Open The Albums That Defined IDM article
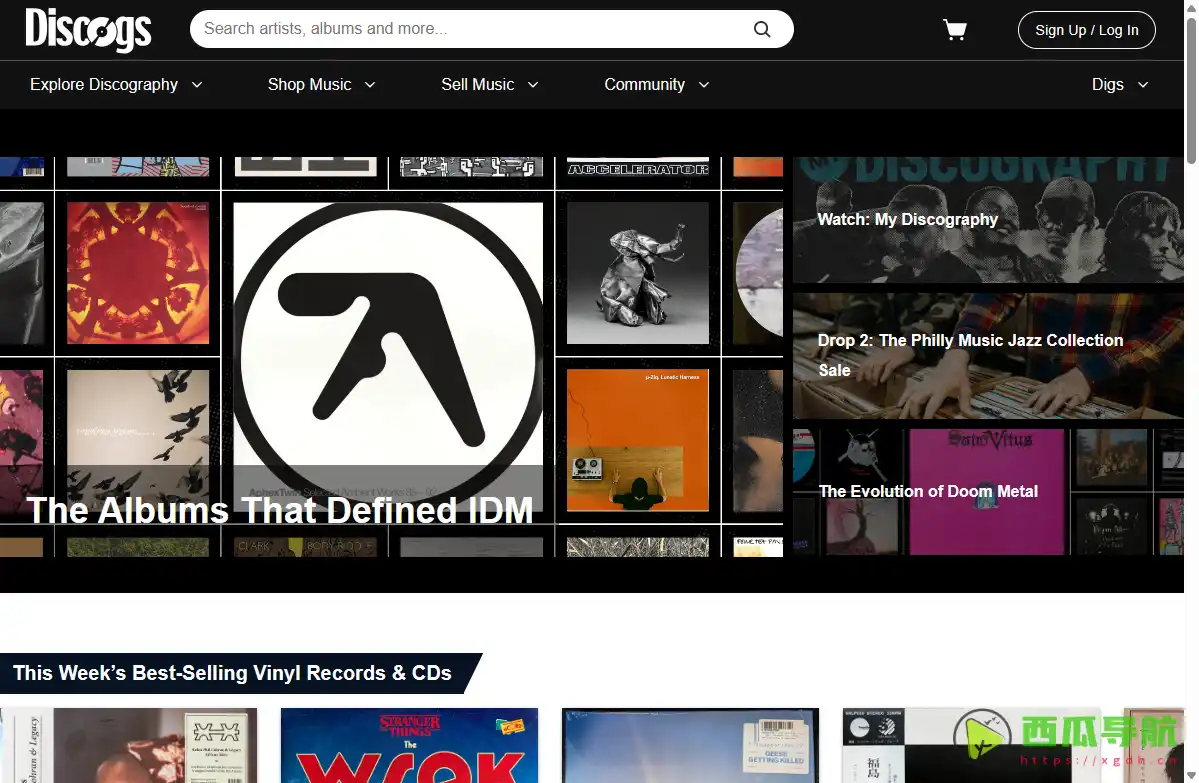1199x783 pixels. coord(280,510)
